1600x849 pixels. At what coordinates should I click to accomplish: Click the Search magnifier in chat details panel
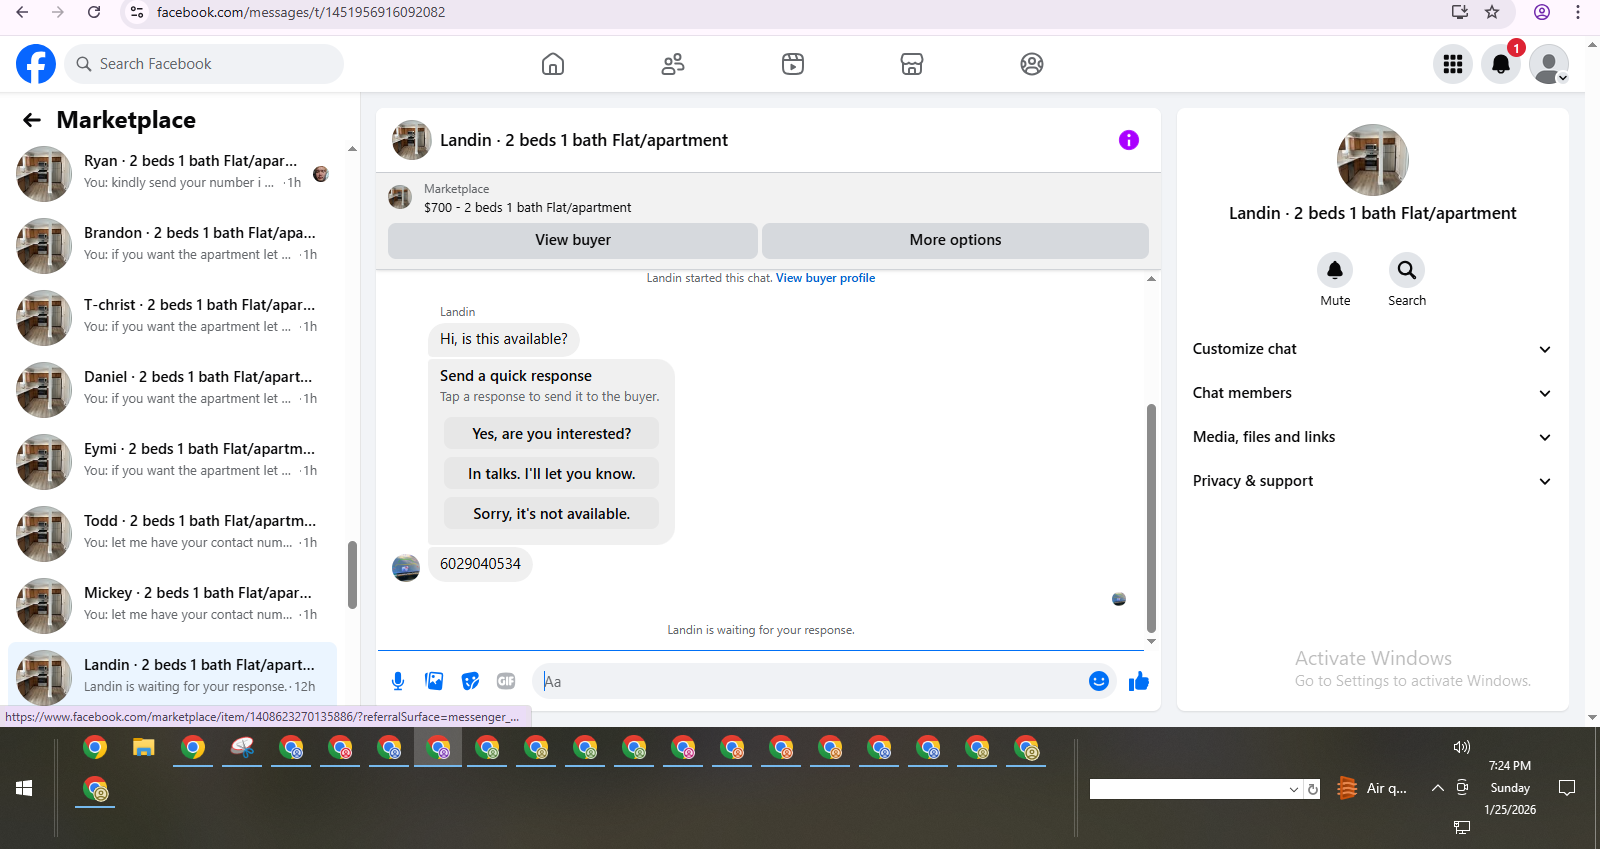pyautogui.click(x=1407, y=270)
